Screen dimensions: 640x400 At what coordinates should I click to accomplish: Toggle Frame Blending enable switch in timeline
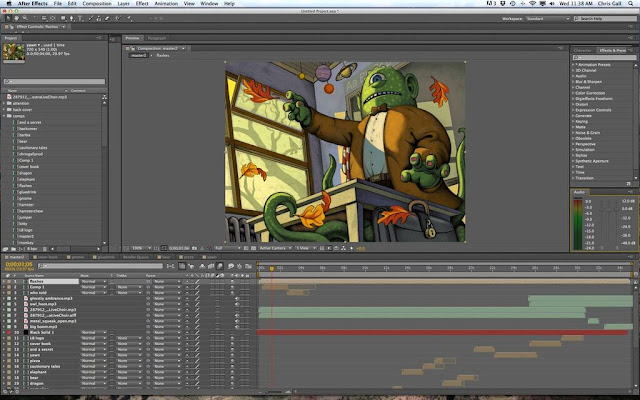point(211,266)
